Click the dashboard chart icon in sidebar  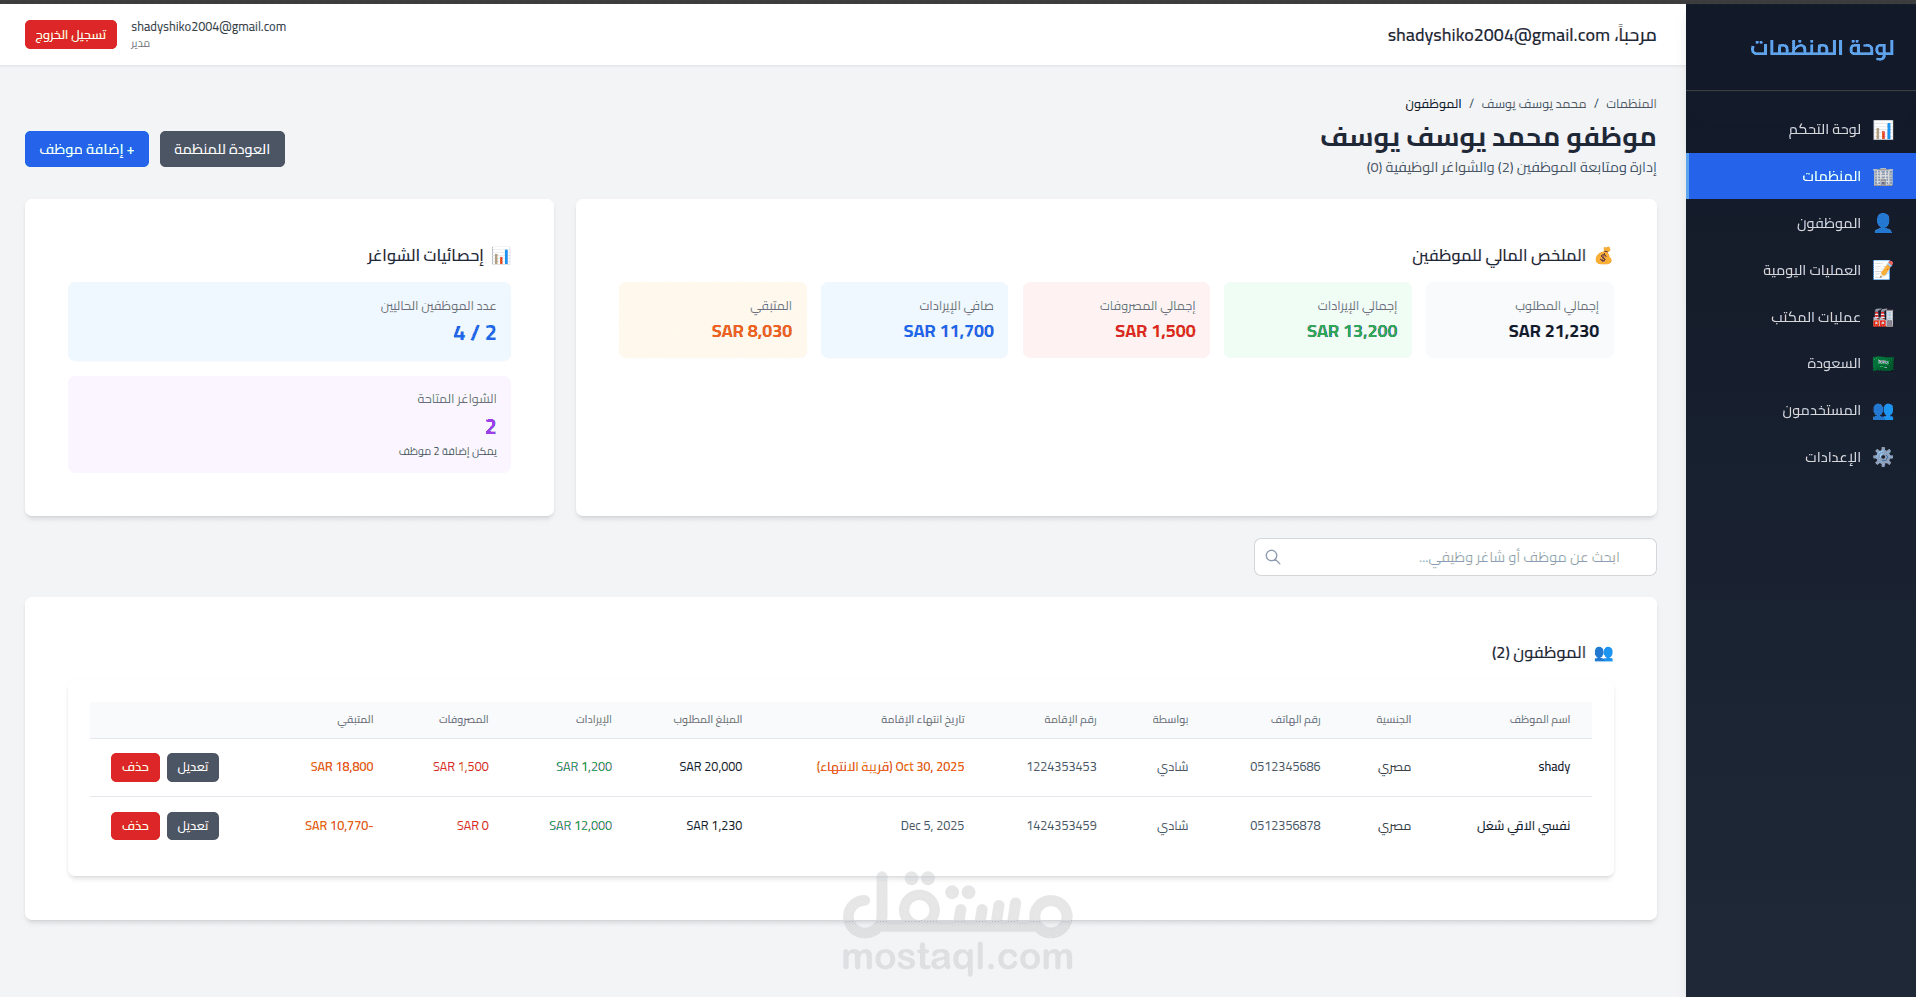(1883, 130)
